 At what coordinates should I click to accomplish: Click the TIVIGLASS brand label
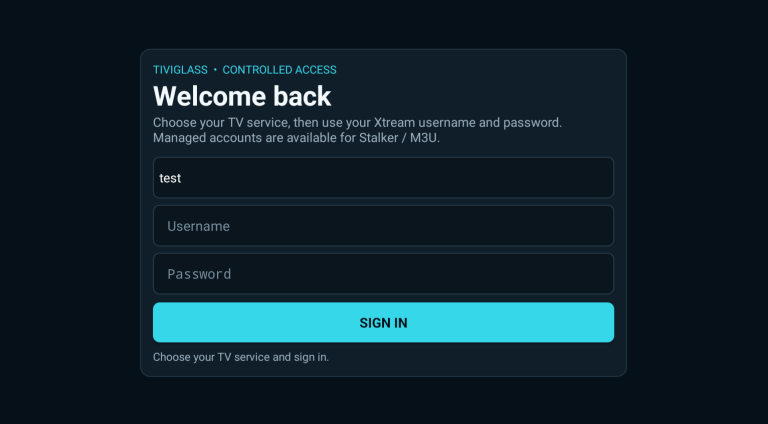180,70
